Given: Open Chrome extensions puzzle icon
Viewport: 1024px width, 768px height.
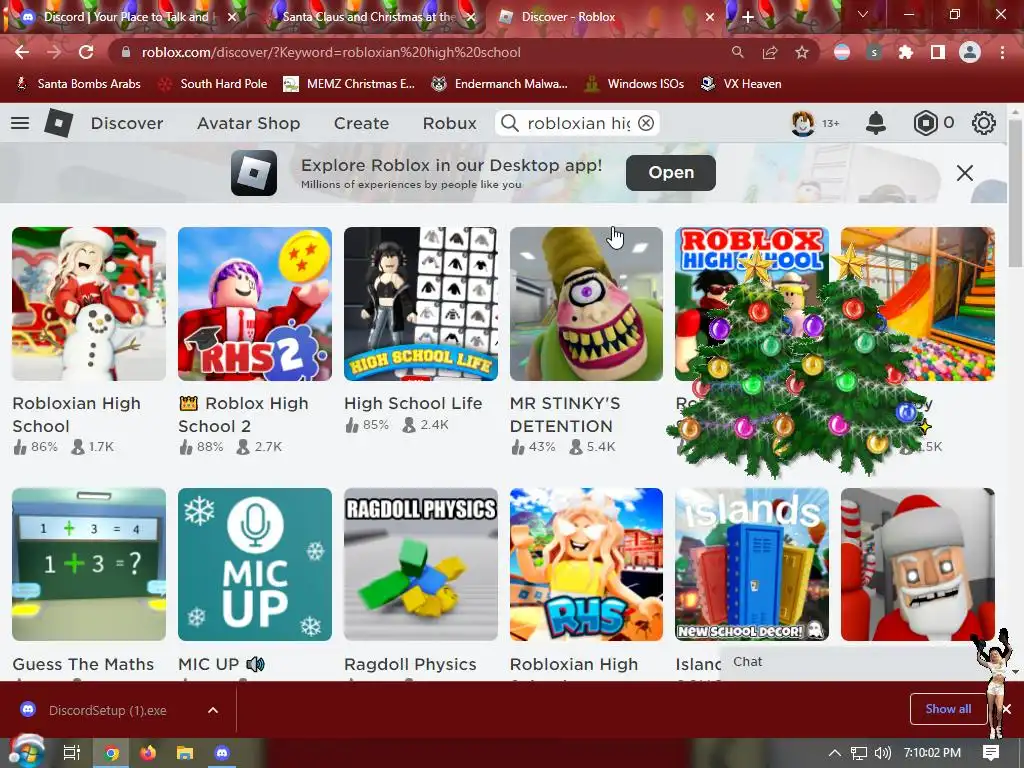Looking at the screenshot, I should click(x=906, y=52).
